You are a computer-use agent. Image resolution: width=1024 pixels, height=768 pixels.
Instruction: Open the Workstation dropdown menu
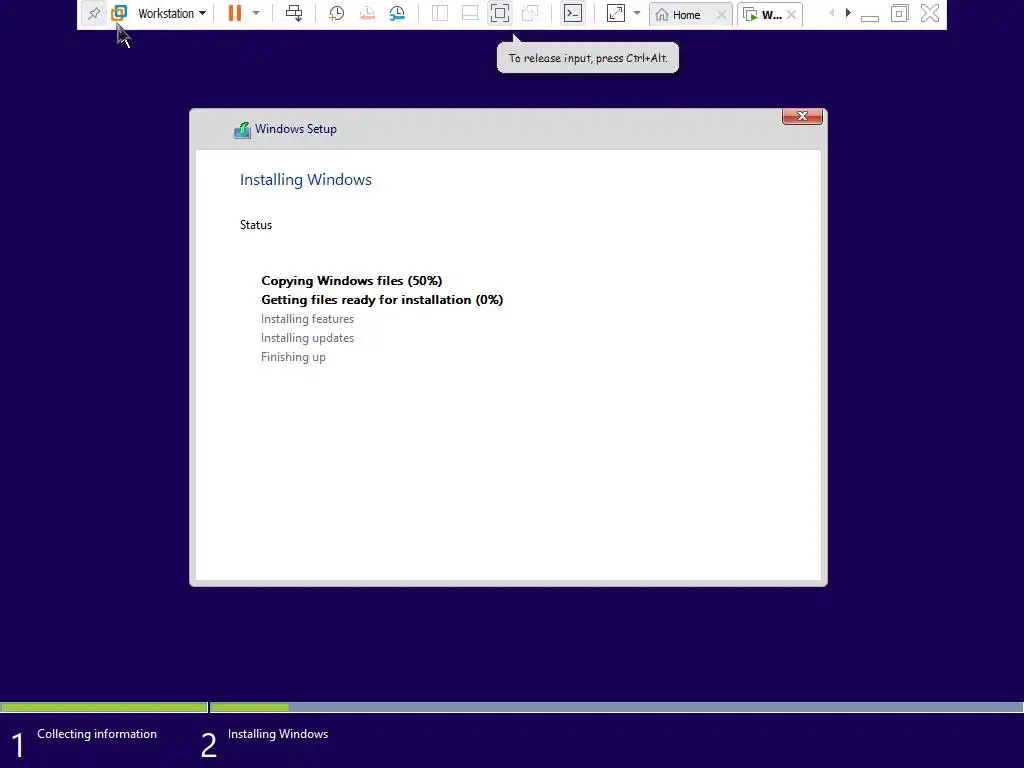[172, 13]
